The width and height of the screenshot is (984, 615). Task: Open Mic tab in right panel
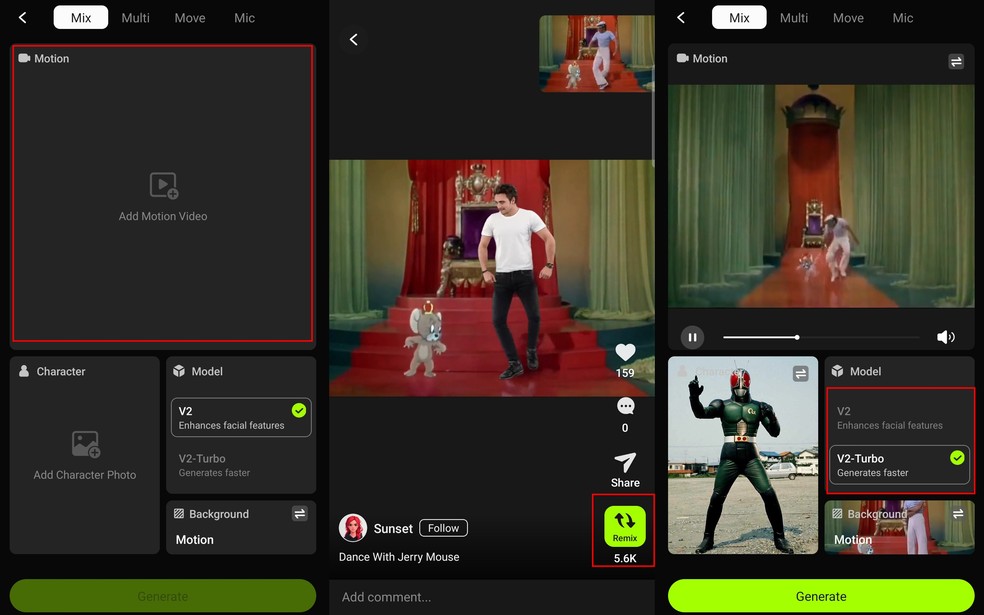click(902, 18)
